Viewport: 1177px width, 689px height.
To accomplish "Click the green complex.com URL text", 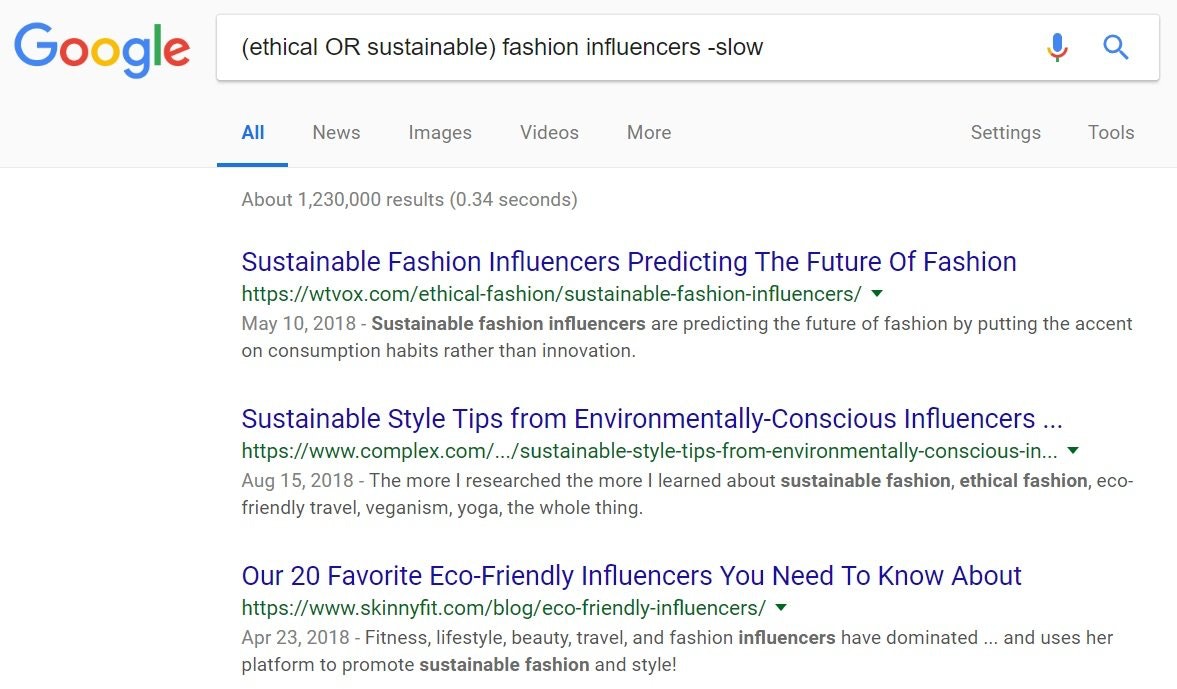I will tap(649, 451).
